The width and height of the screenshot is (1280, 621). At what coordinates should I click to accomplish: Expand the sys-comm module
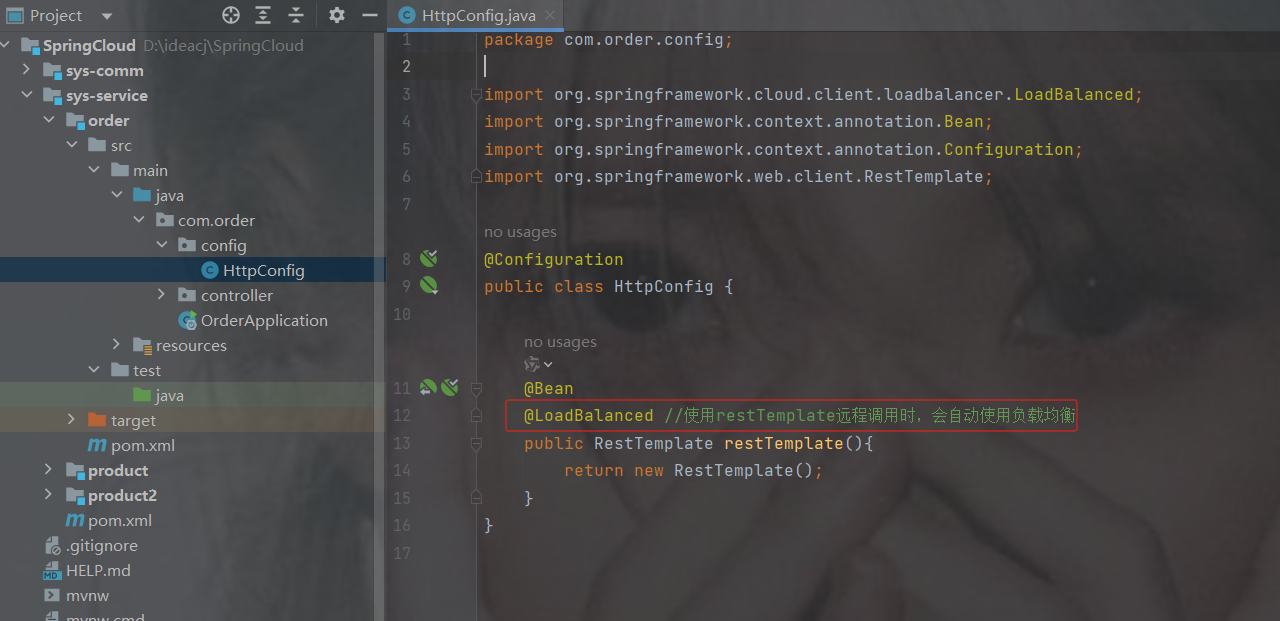26,71
